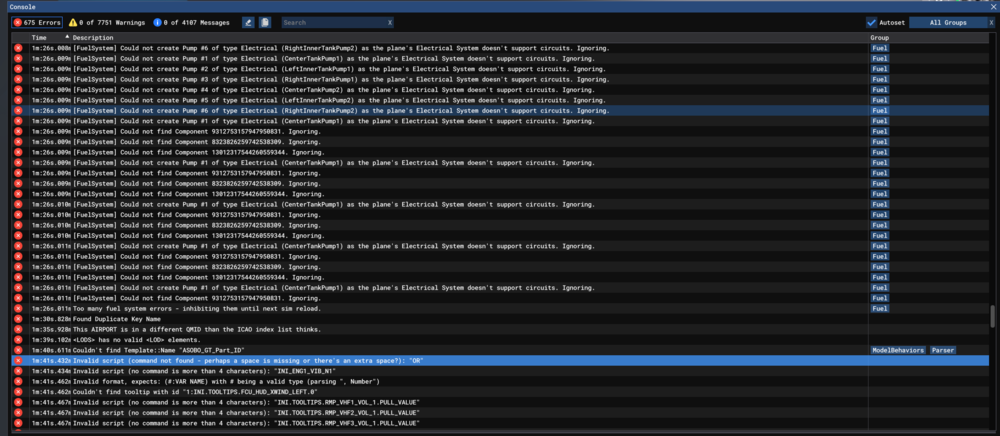Reset the All Groups filter with its X

click(991, 22)
